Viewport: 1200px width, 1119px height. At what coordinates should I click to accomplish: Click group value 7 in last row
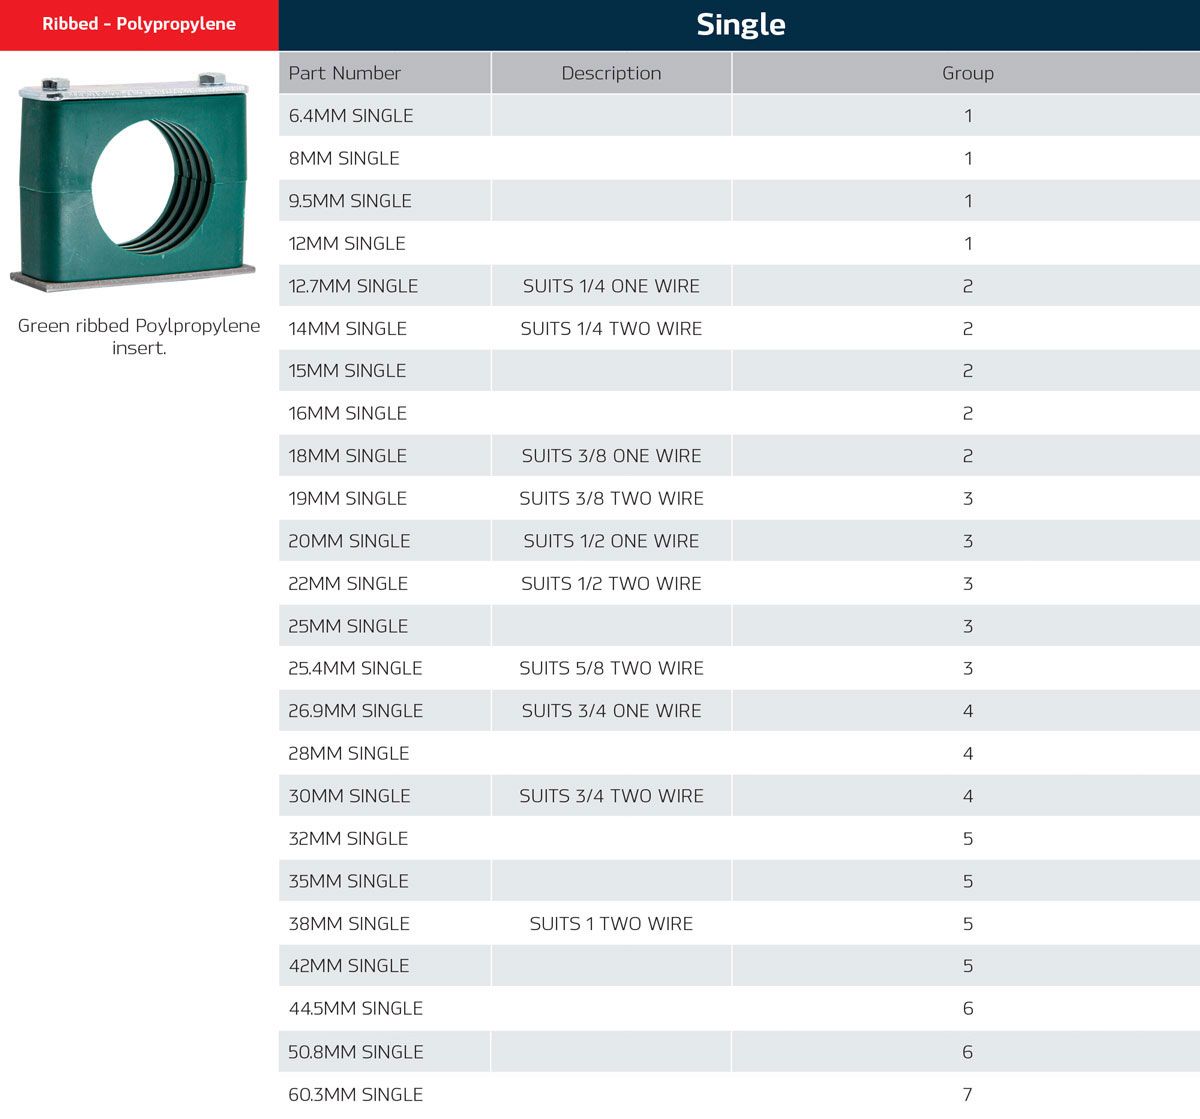coord(967,1095)
